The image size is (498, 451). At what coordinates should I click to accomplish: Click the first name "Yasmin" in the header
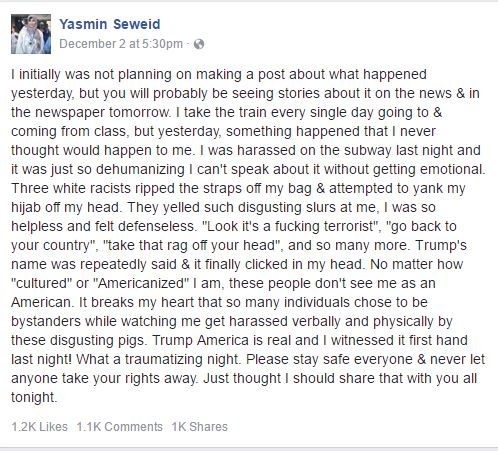pyautogui.click(x=83, y=24)
